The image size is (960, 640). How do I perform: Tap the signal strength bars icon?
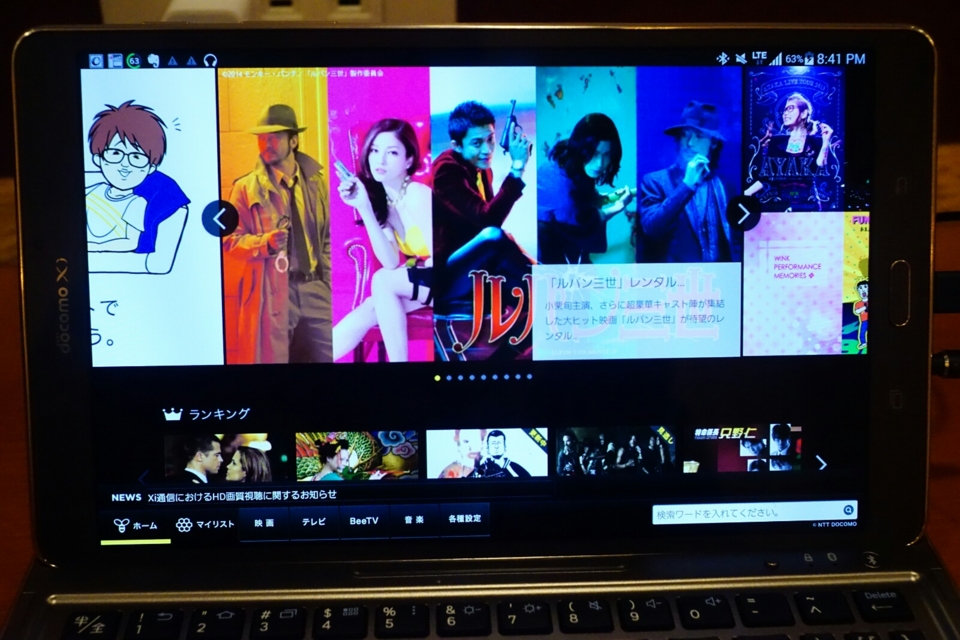coord(776,59)
